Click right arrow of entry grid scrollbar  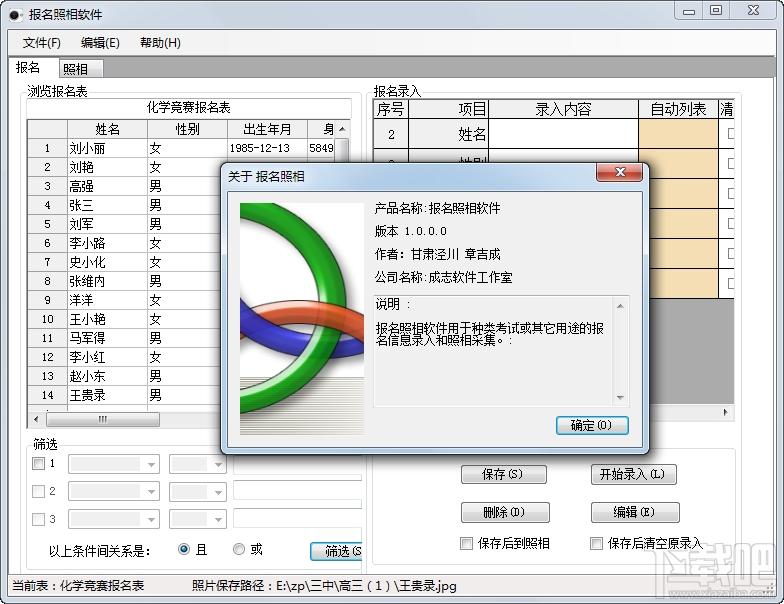point(726,412)
